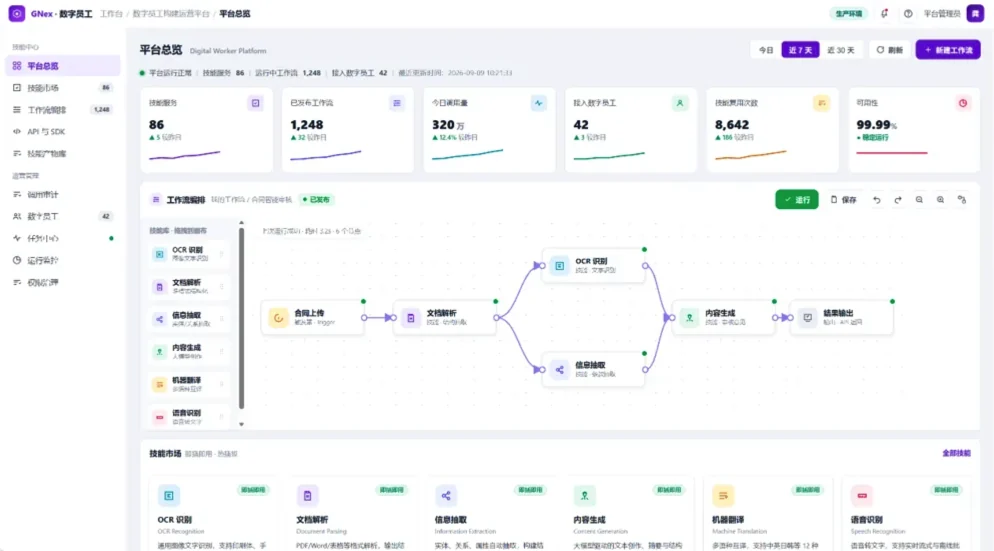This screenshot has width=994, height=551.
Task: Click the 信息抽取 node on the canvas
Action: pos(593,370)
